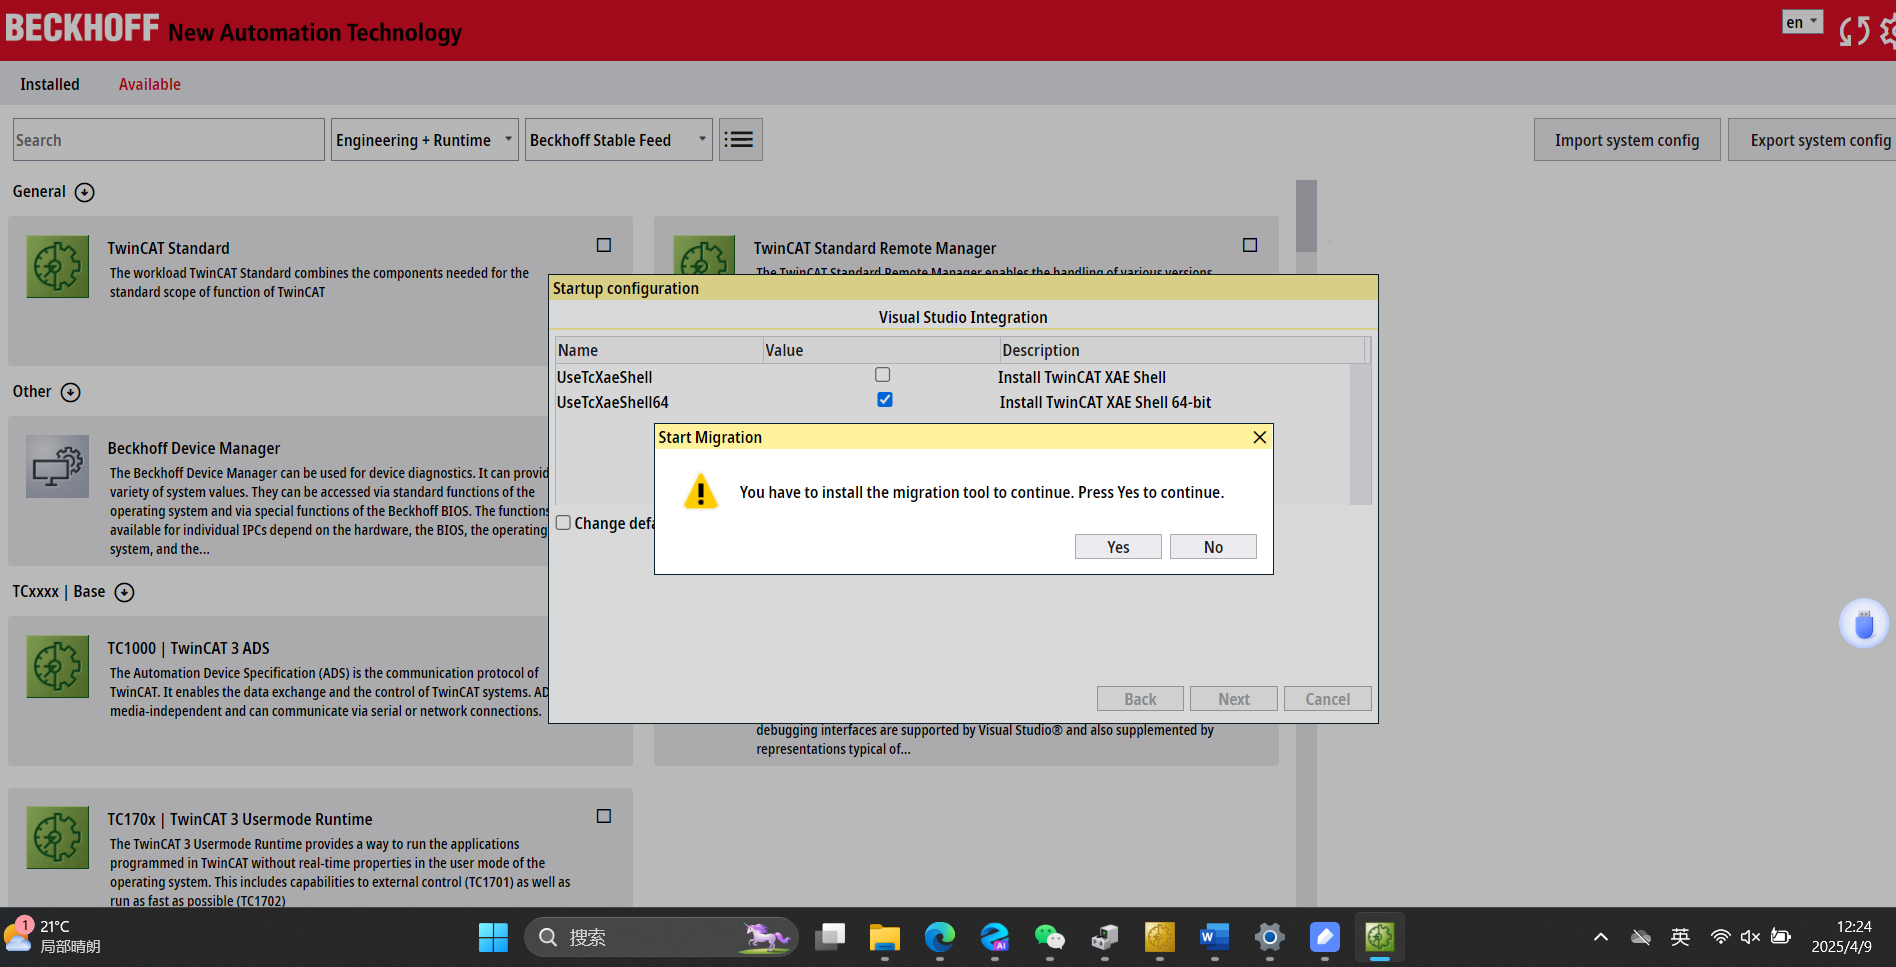Click Cancel in Startup configuration

[1328, 699]
